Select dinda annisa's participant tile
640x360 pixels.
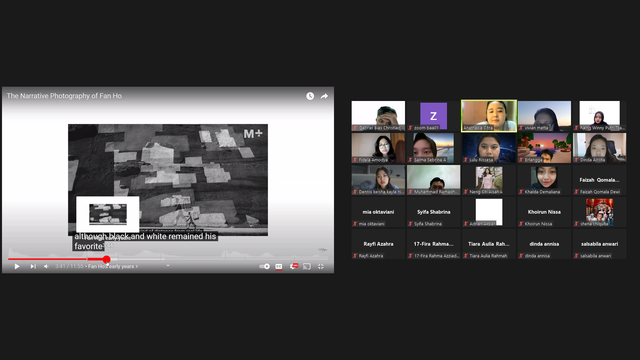[544, 244]
